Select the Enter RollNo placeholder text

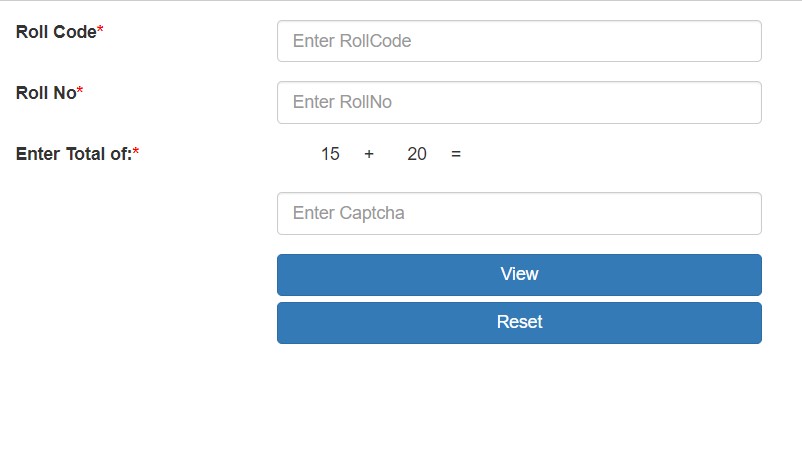click(x=342, y=102)
